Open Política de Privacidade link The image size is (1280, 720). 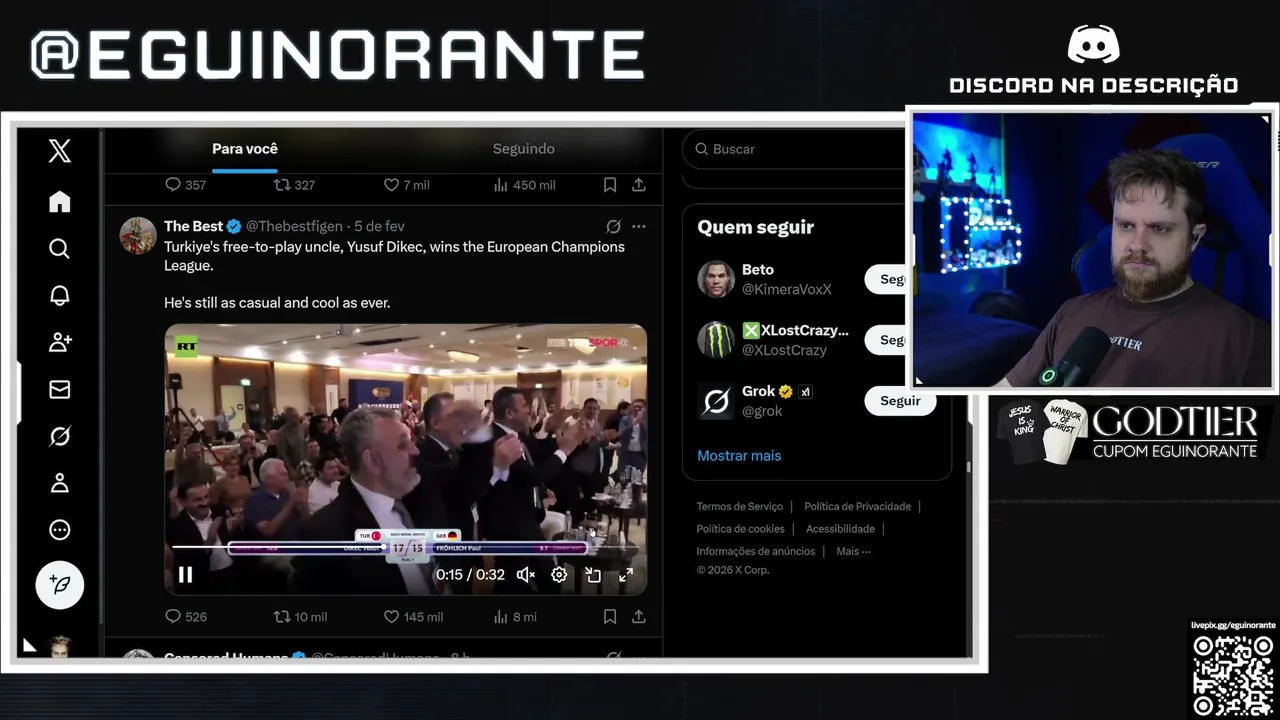857,507
